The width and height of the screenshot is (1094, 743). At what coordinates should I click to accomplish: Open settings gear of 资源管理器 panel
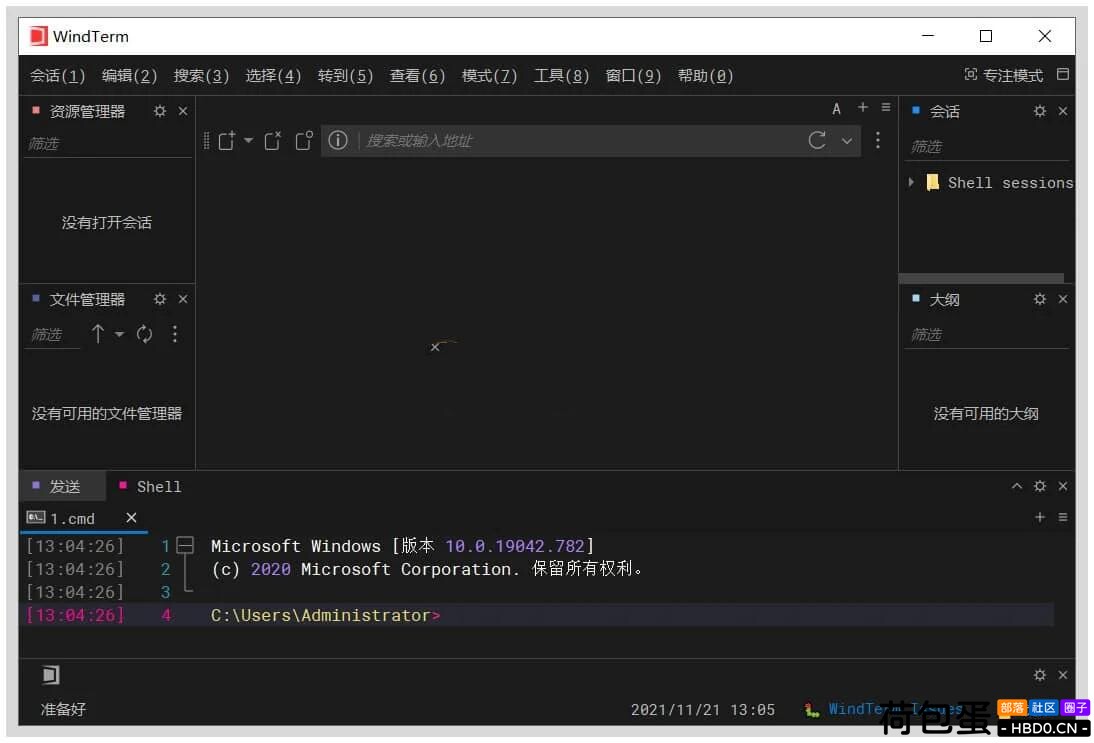coord(160,111)
